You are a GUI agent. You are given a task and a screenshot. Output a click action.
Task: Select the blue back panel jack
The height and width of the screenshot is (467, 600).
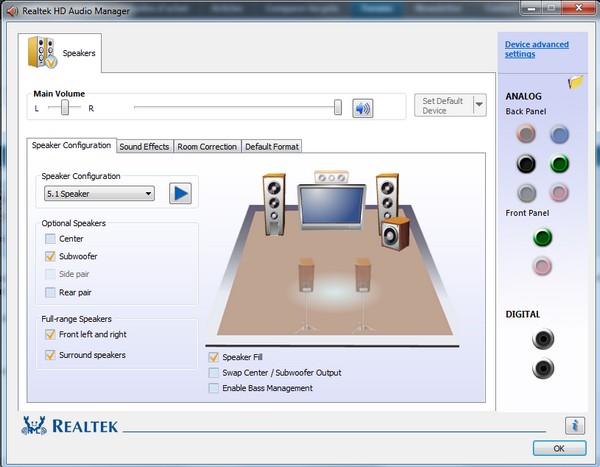[560, 135]
